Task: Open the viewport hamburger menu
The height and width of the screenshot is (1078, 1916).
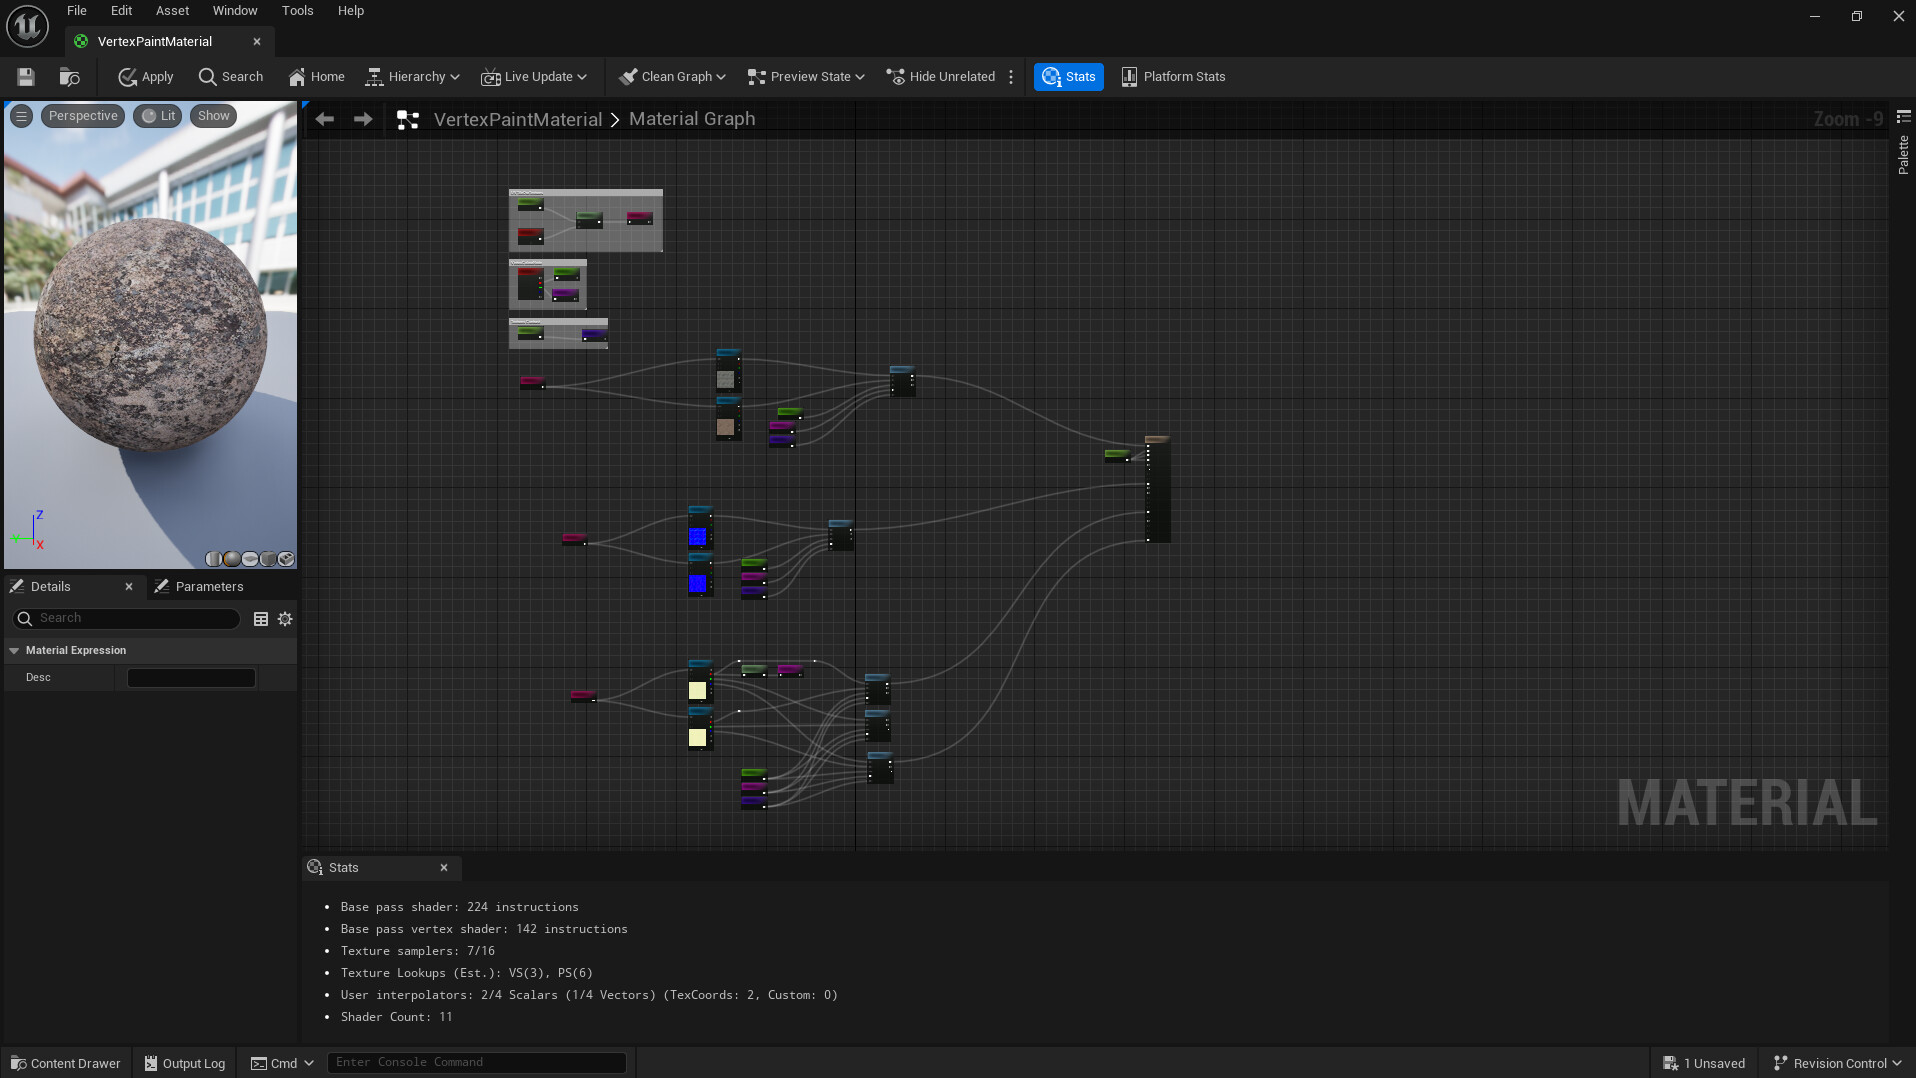Action: pyautogui.click(x=21, y=116)
